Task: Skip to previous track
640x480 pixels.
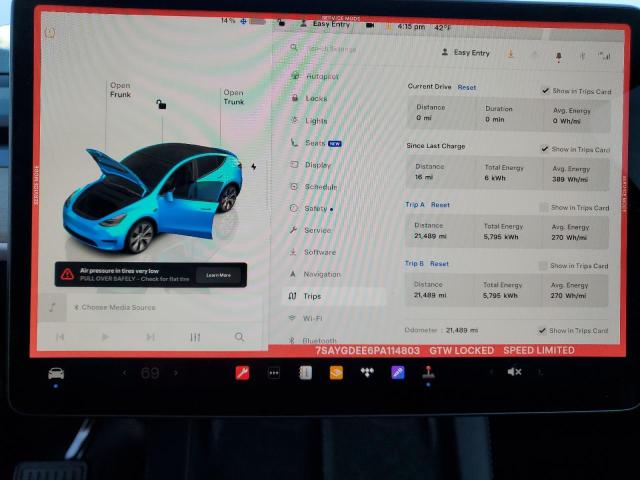Action: coord(60,337)
